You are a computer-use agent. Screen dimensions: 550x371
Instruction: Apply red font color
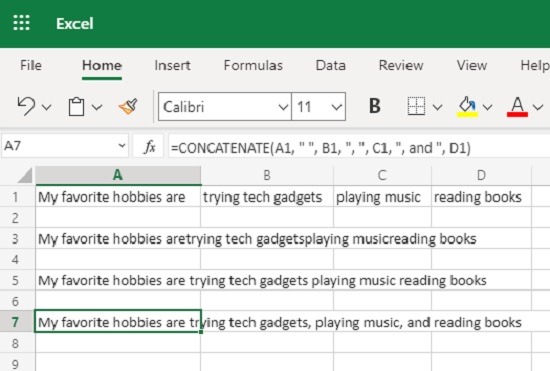pyautogui.click(x=517, y=107)
